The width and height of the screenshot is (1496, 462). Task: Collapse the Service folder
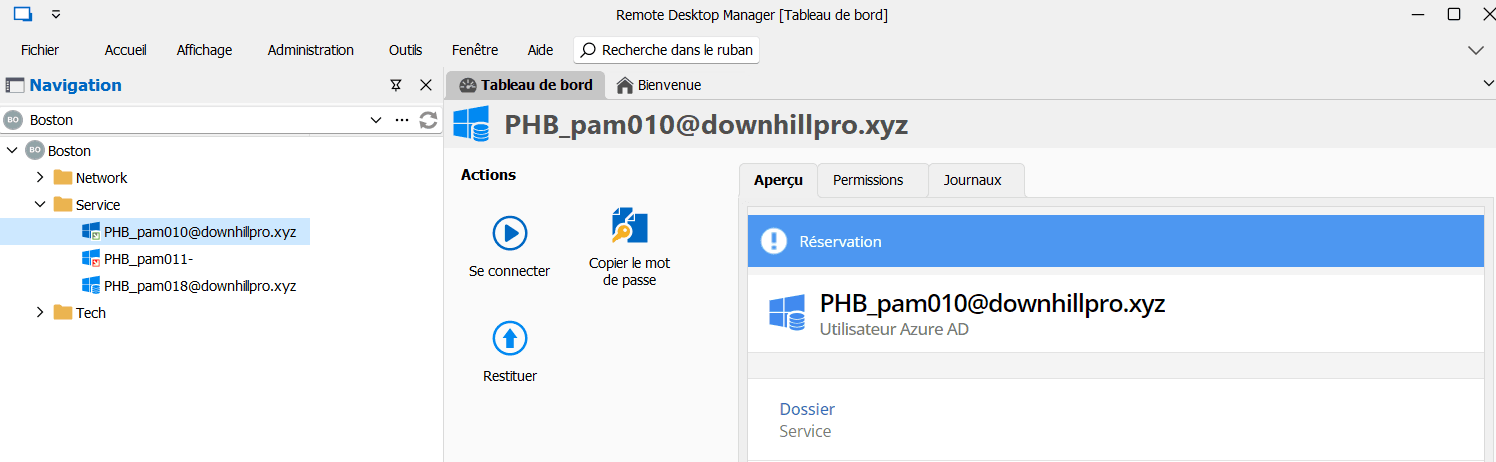40,205
